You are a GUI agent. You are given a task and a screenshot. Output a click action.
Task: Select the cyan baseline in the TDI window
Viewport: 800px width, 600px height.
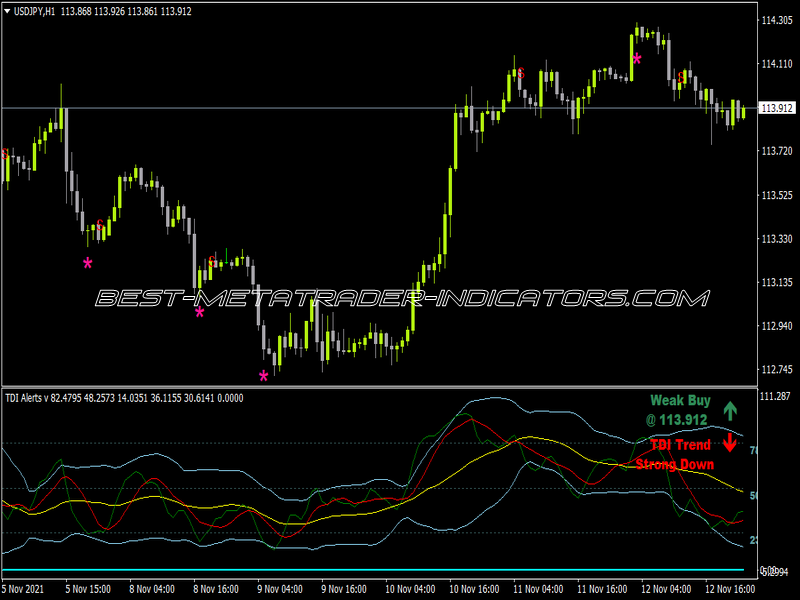pos(373,569)
